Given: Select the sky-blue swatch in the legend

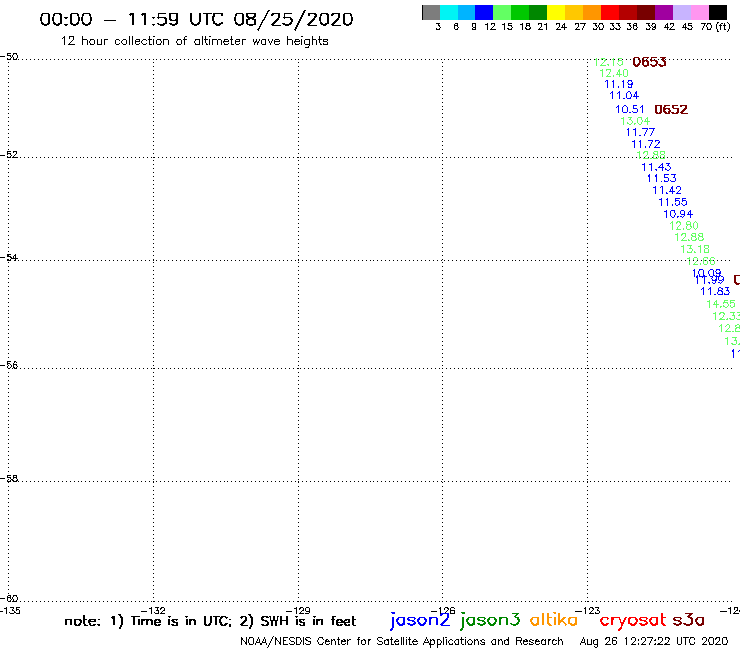Looking at the screenshot, I should [x=467, y=12].
